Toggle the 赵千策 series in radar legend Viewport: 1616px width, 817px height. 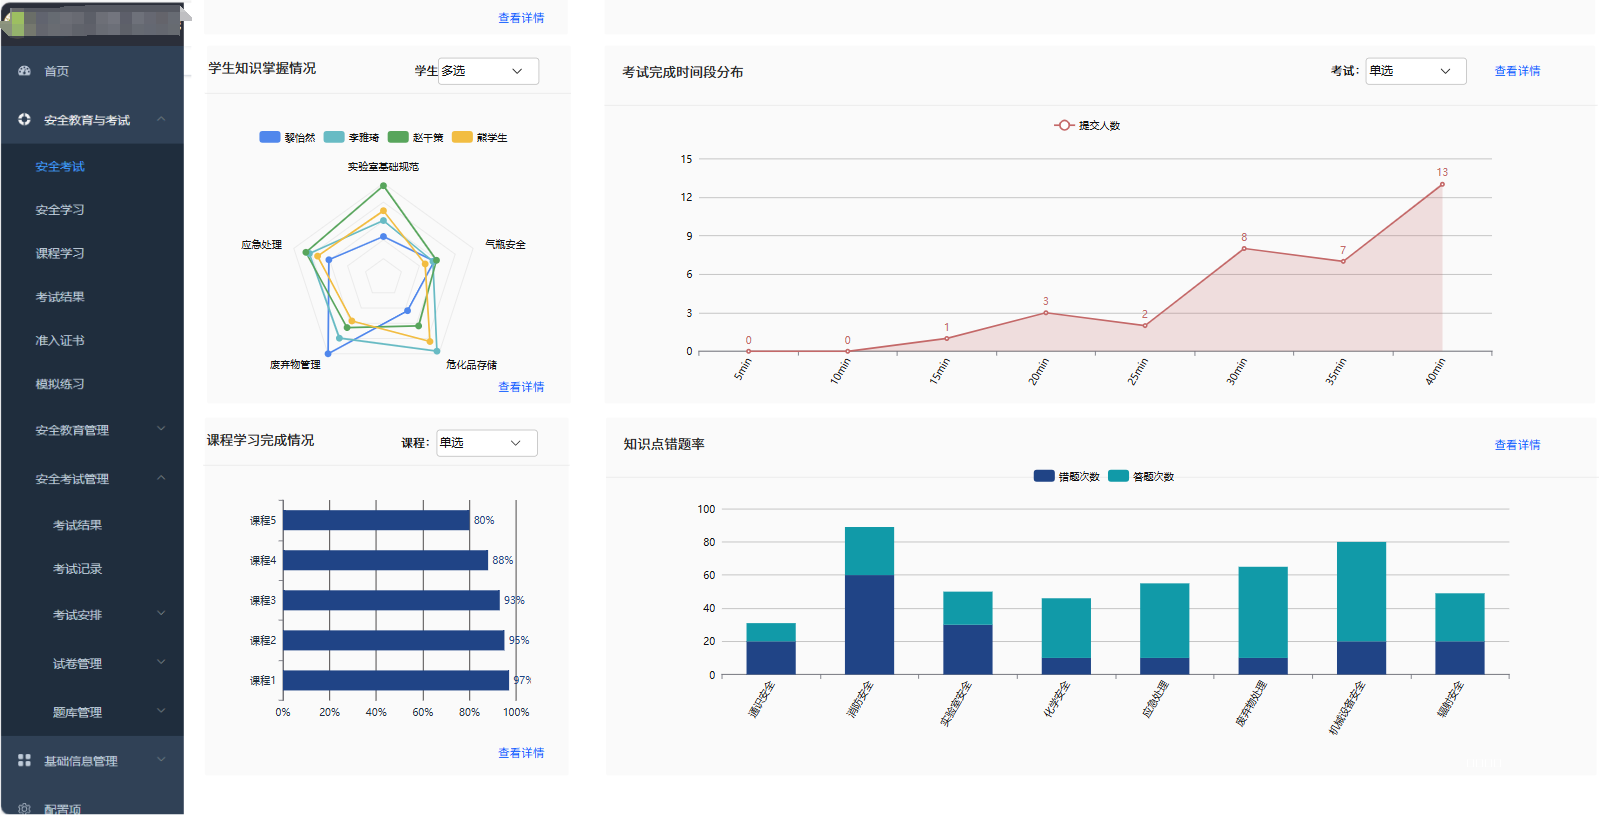pos(398,138)
